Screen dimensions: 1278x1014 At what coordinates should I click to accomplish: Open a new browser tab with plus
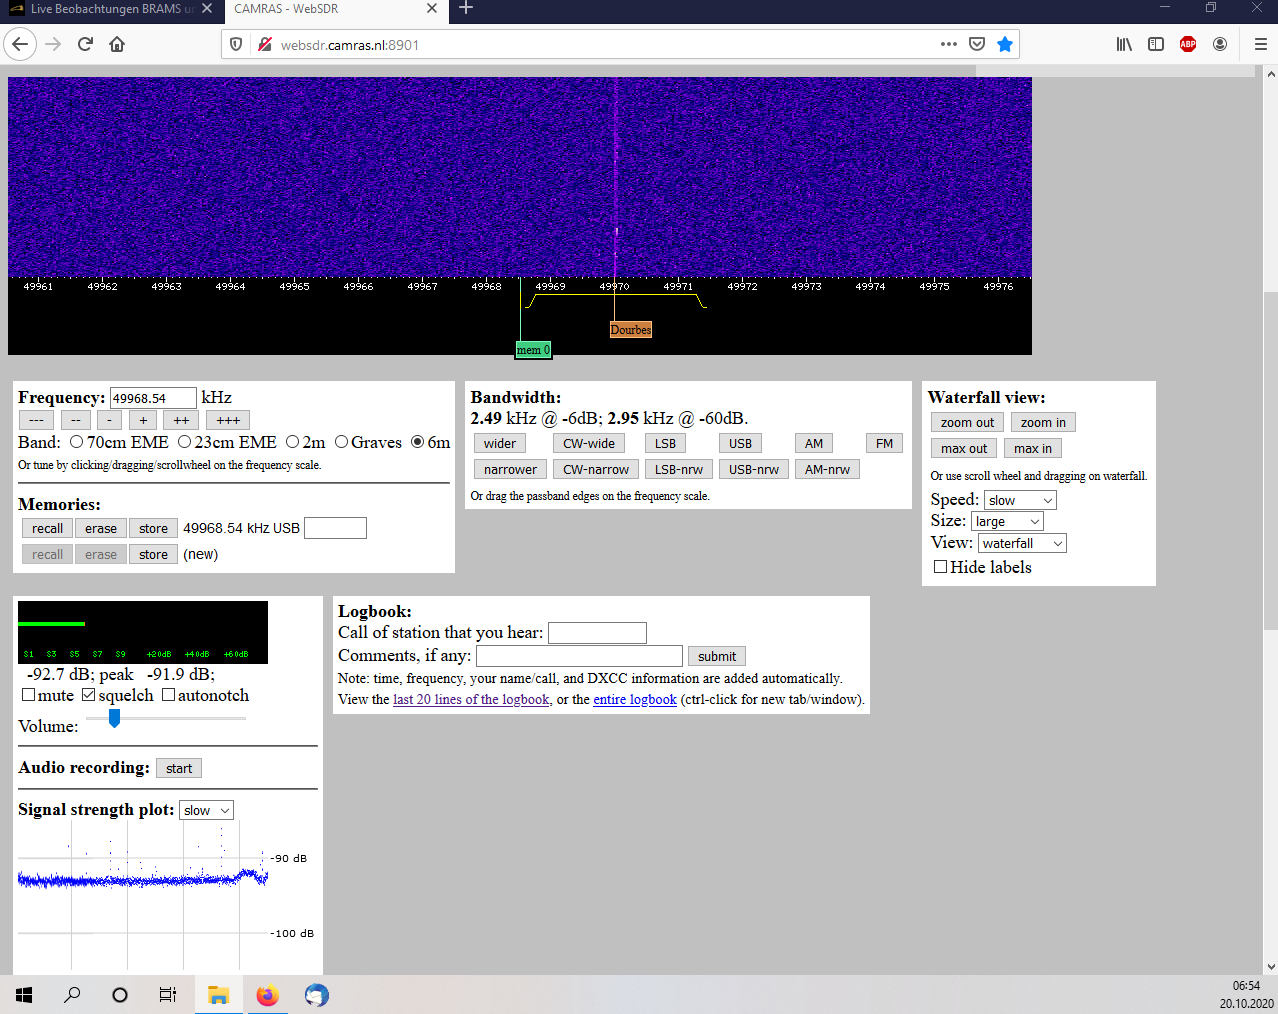466,8
